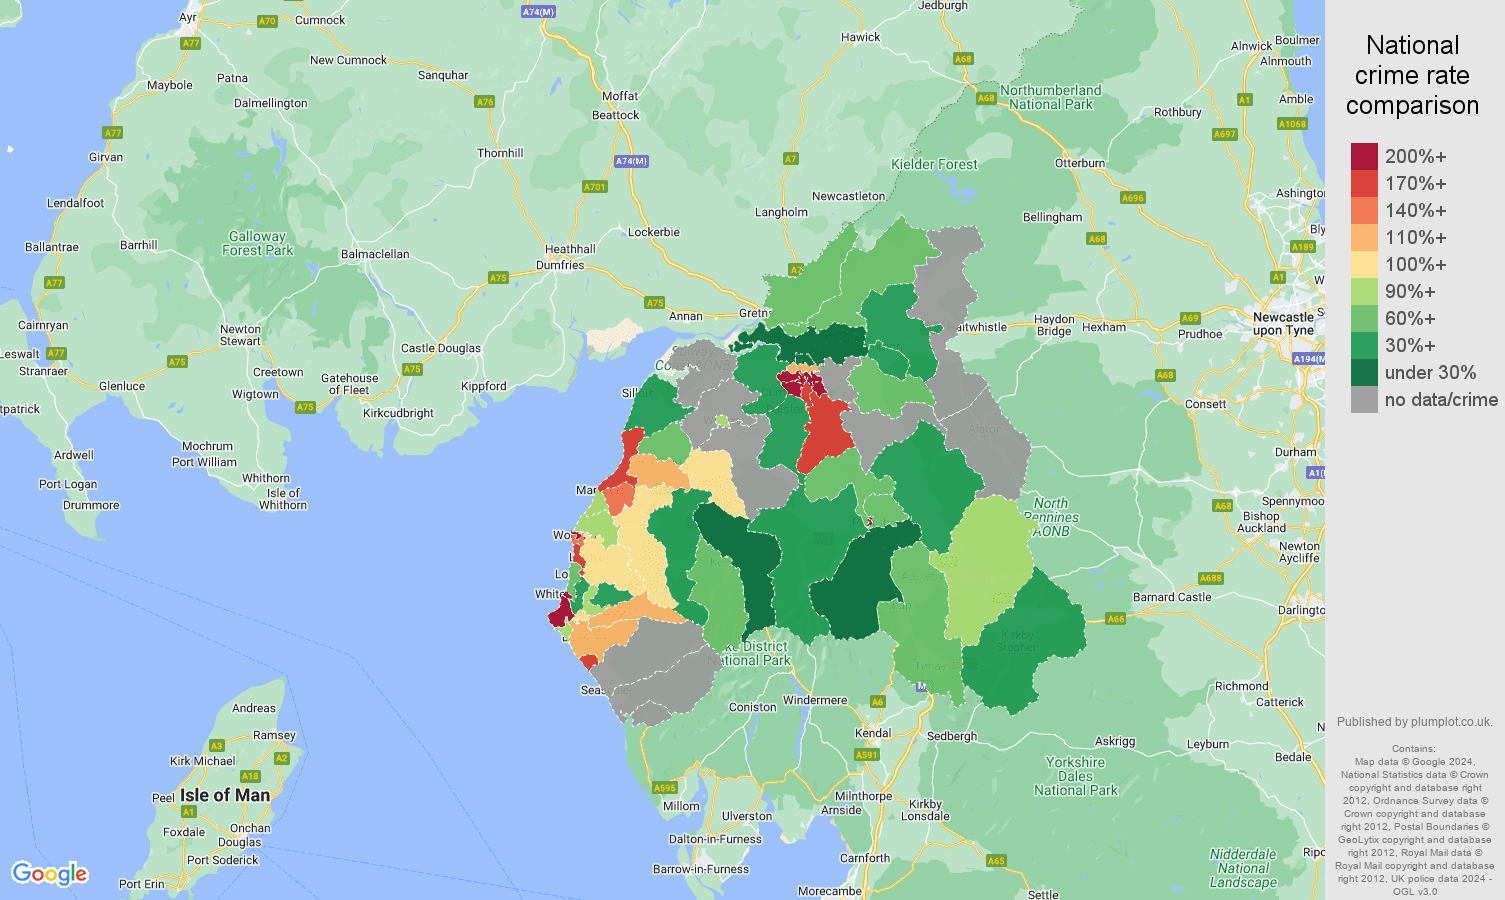Viewport: 1505px width, 900px height.
Task: Click the 30%+ green legend swatch
Action: coord(1364,346)
